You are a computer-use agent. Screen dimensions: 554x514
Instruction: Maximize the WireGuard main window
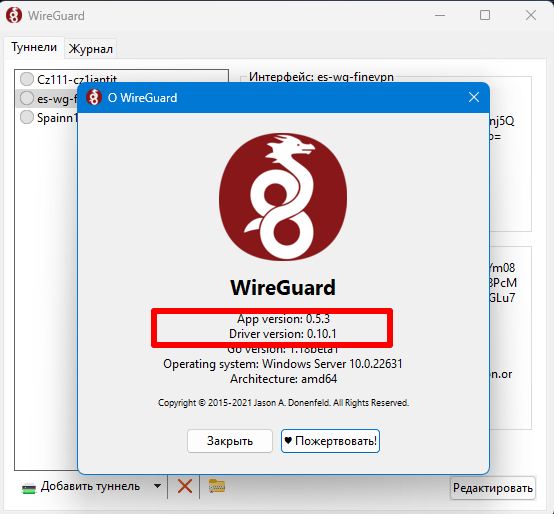point(485,15)
